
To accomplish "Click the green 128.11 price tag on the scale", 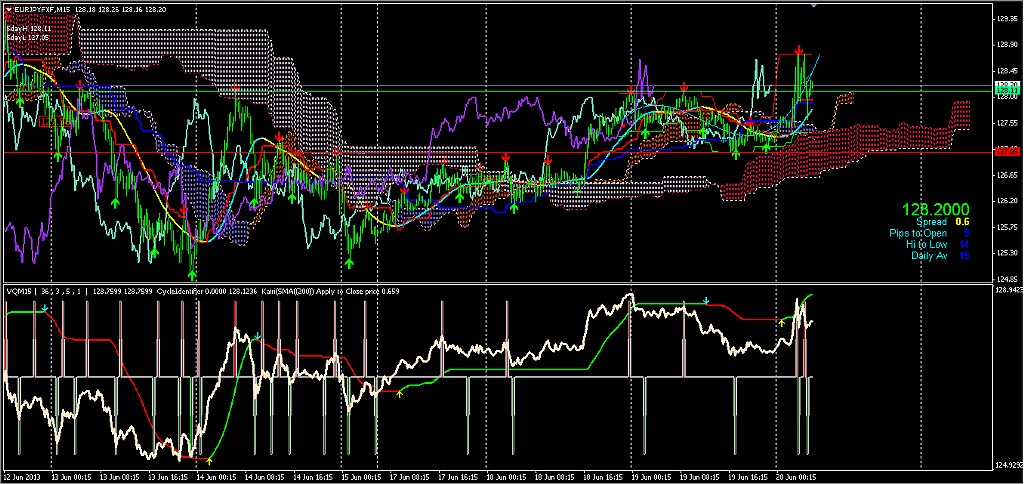I will click(x=1006, y=91).
